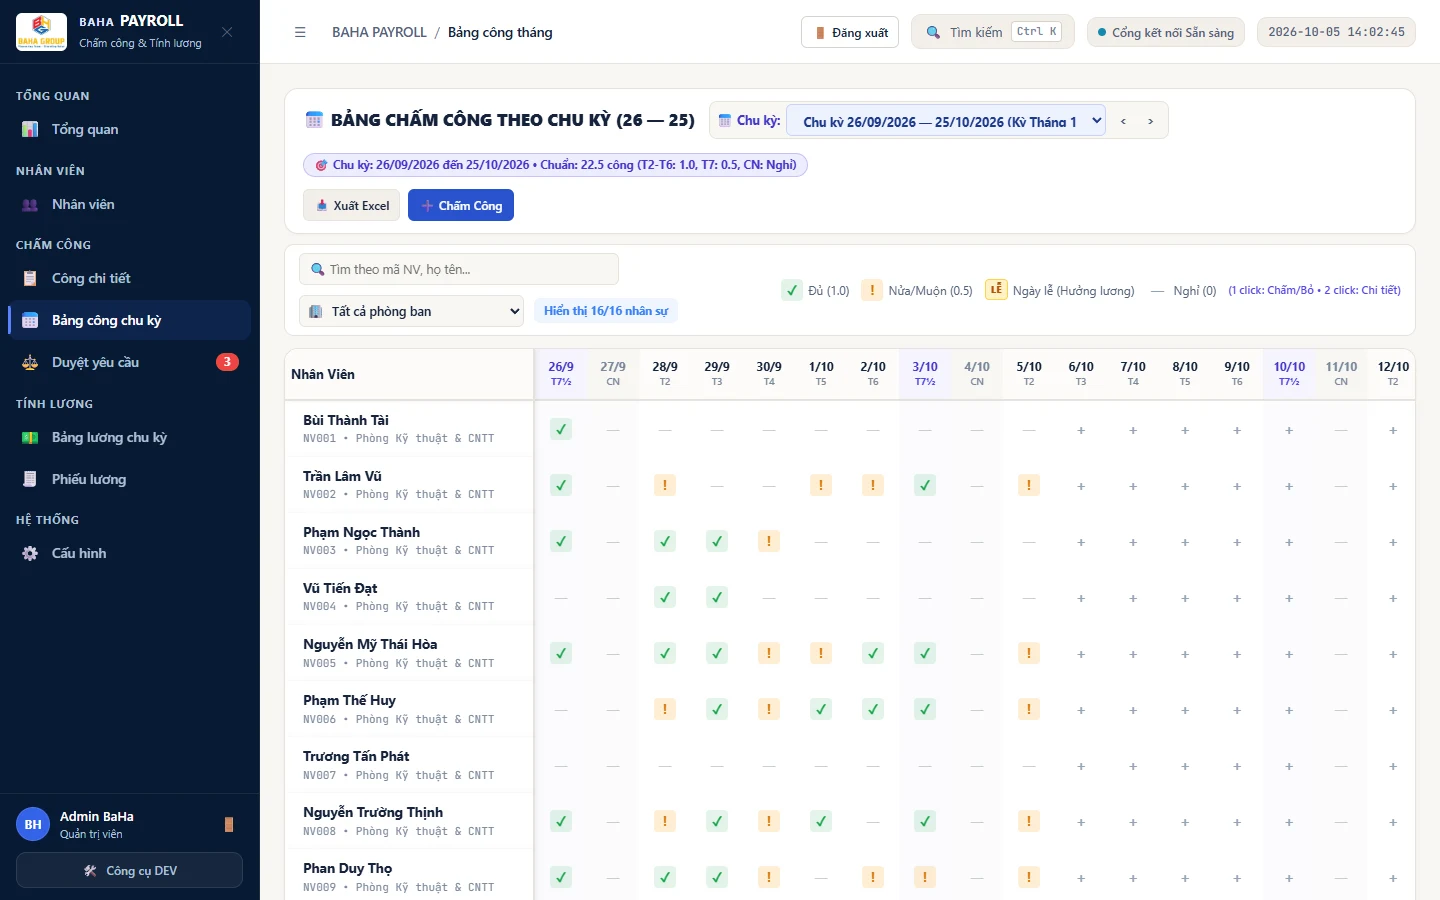Go to previous cycle with left chevron
The image size is (1440, 900).
coord(1123,121)
